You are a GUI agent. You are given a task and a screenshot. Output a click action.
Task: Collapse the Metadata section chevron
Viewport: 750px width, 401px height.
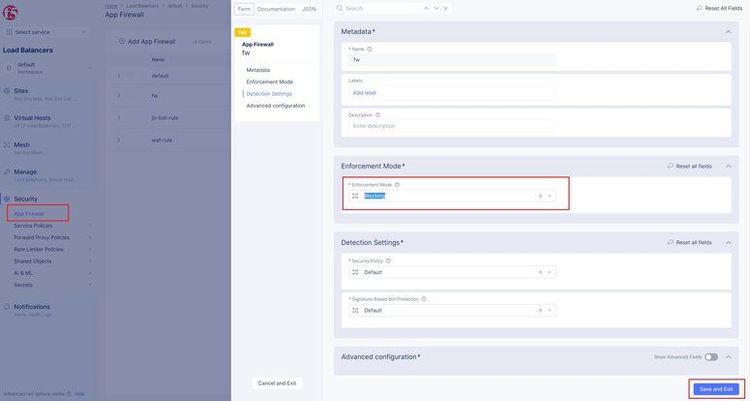728,32
